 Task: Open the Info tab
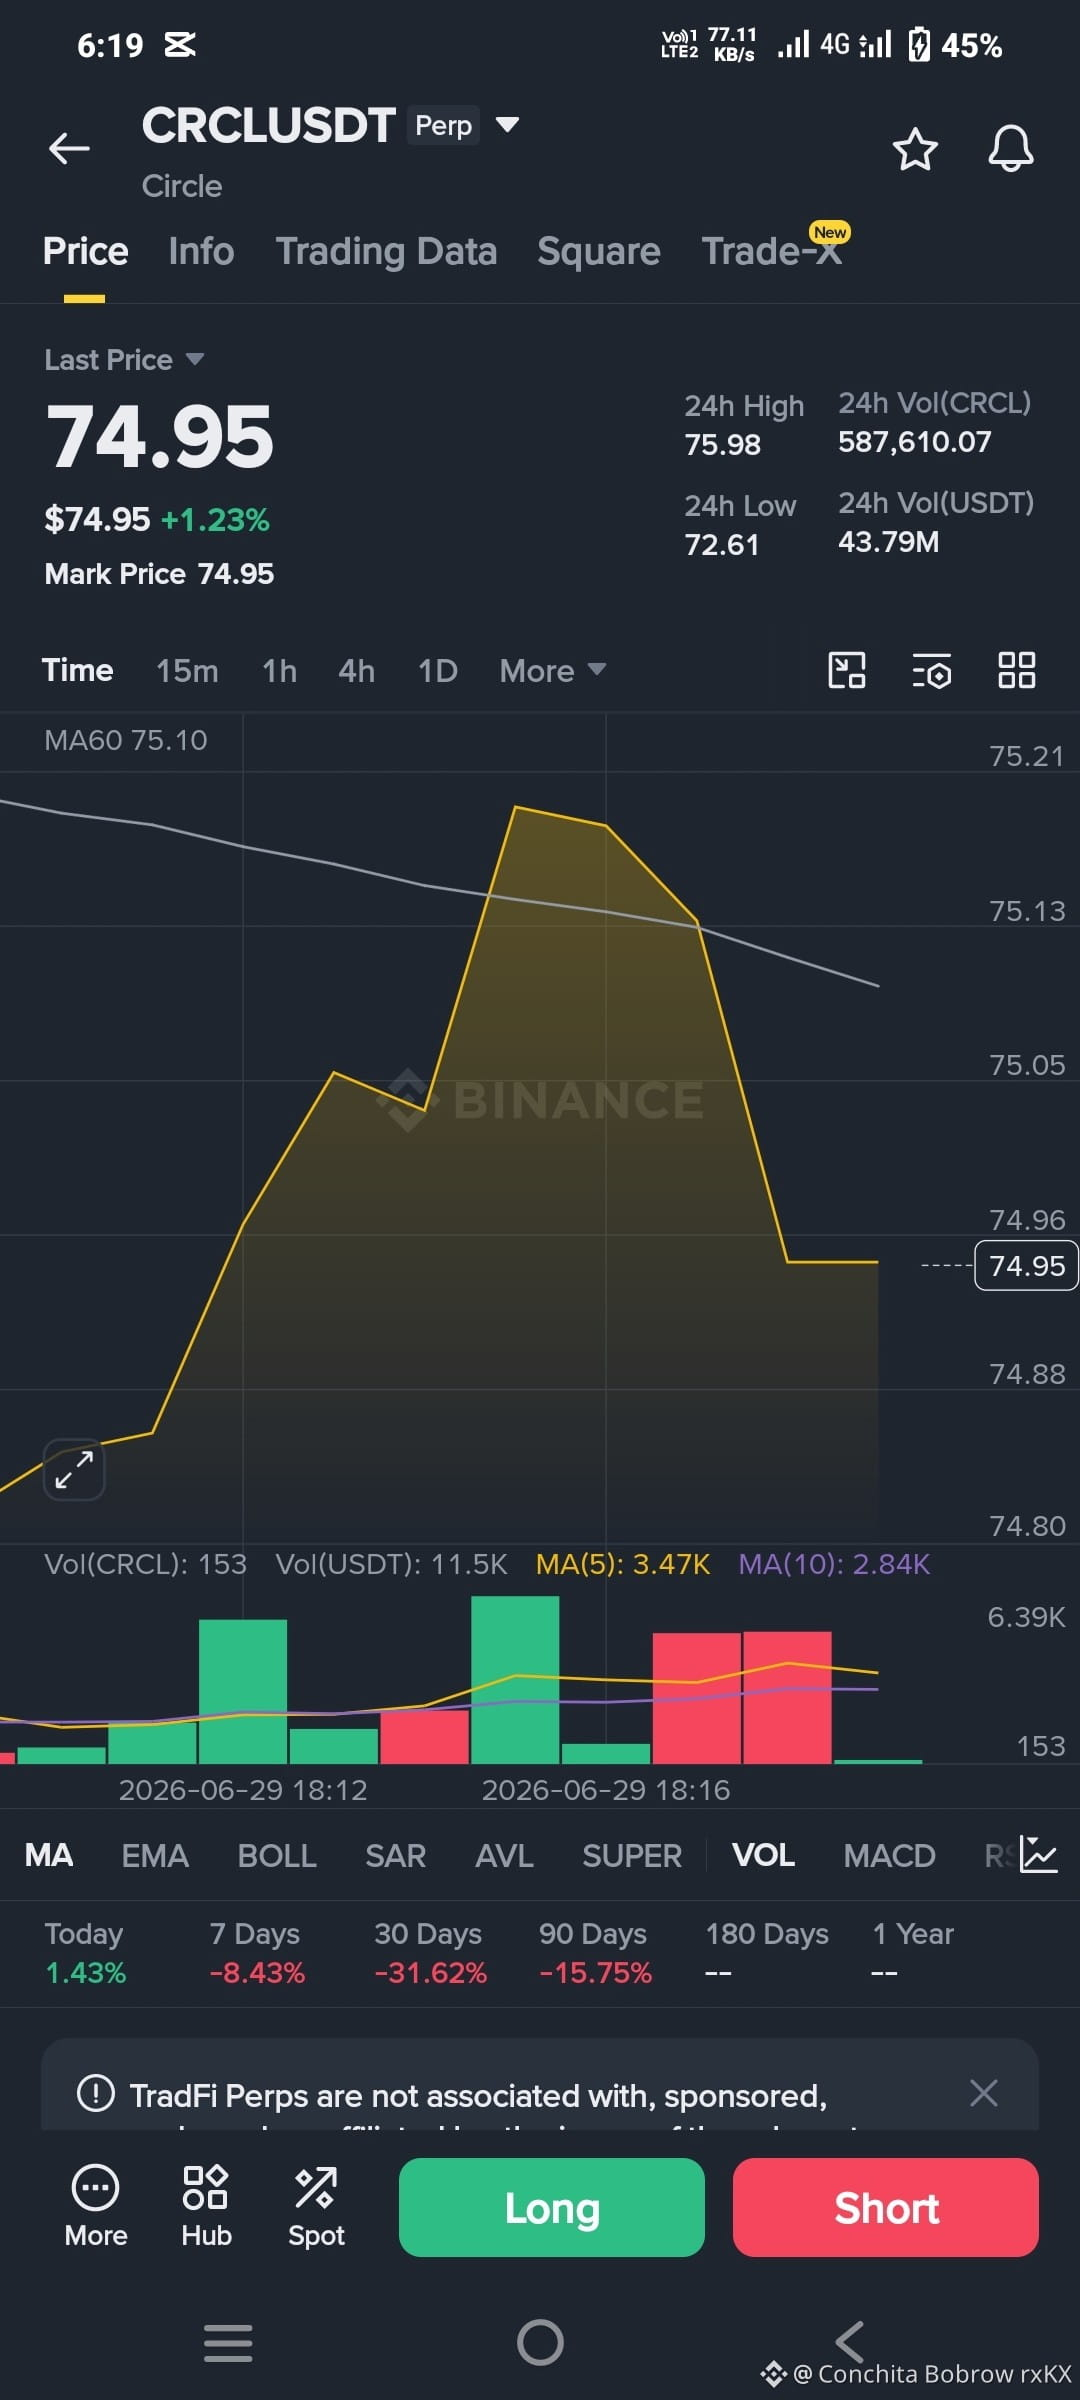pyautogui.click(x=201, y=251)
